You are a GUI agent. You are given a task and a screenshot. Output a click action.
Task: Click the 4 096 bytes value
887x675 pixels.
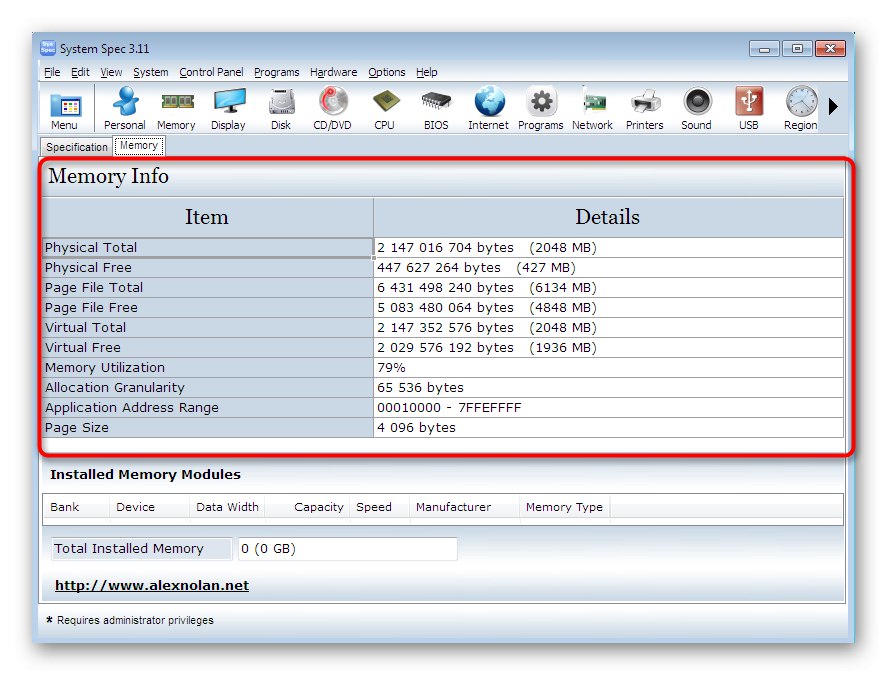416,428
